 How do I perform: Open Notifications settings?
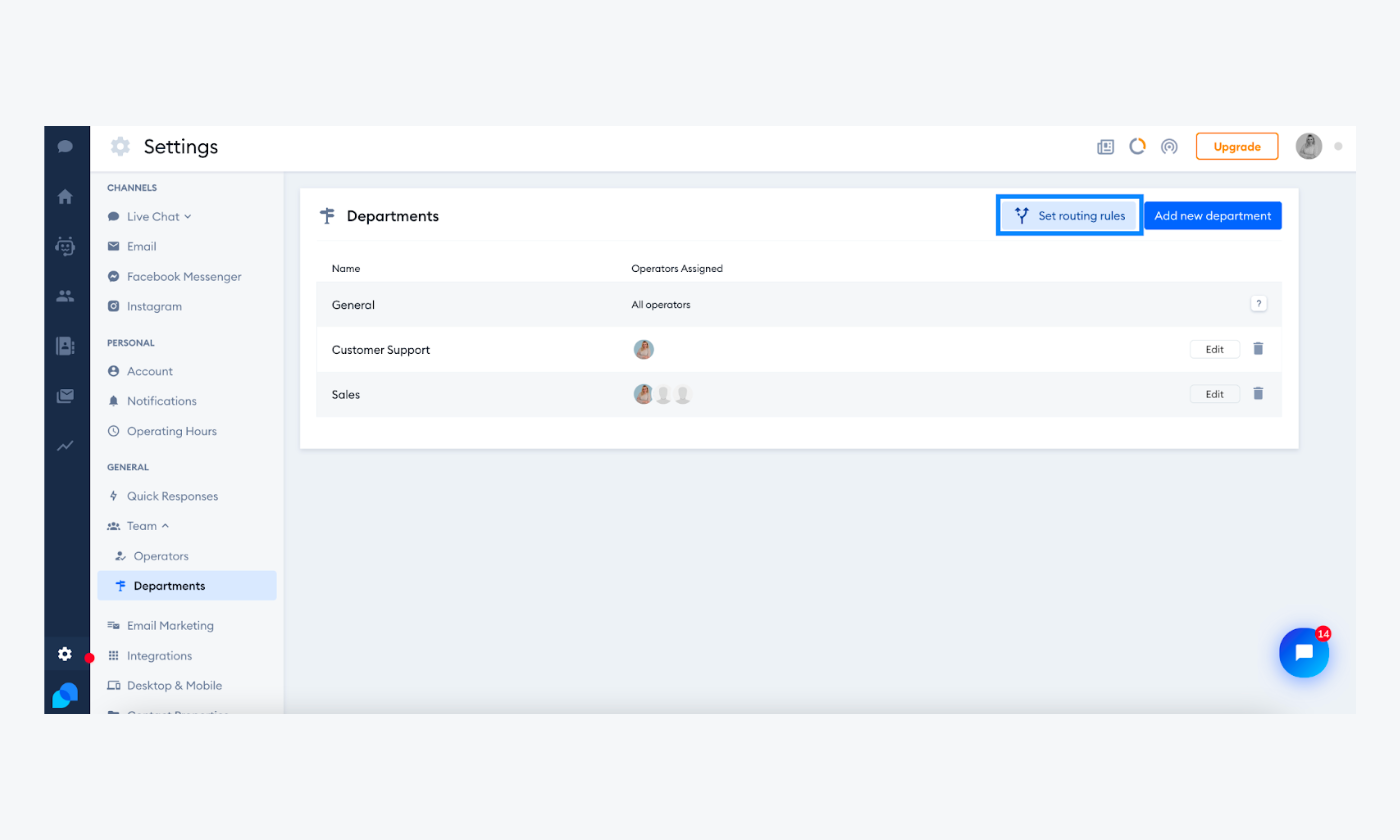(x=152, y=401)
